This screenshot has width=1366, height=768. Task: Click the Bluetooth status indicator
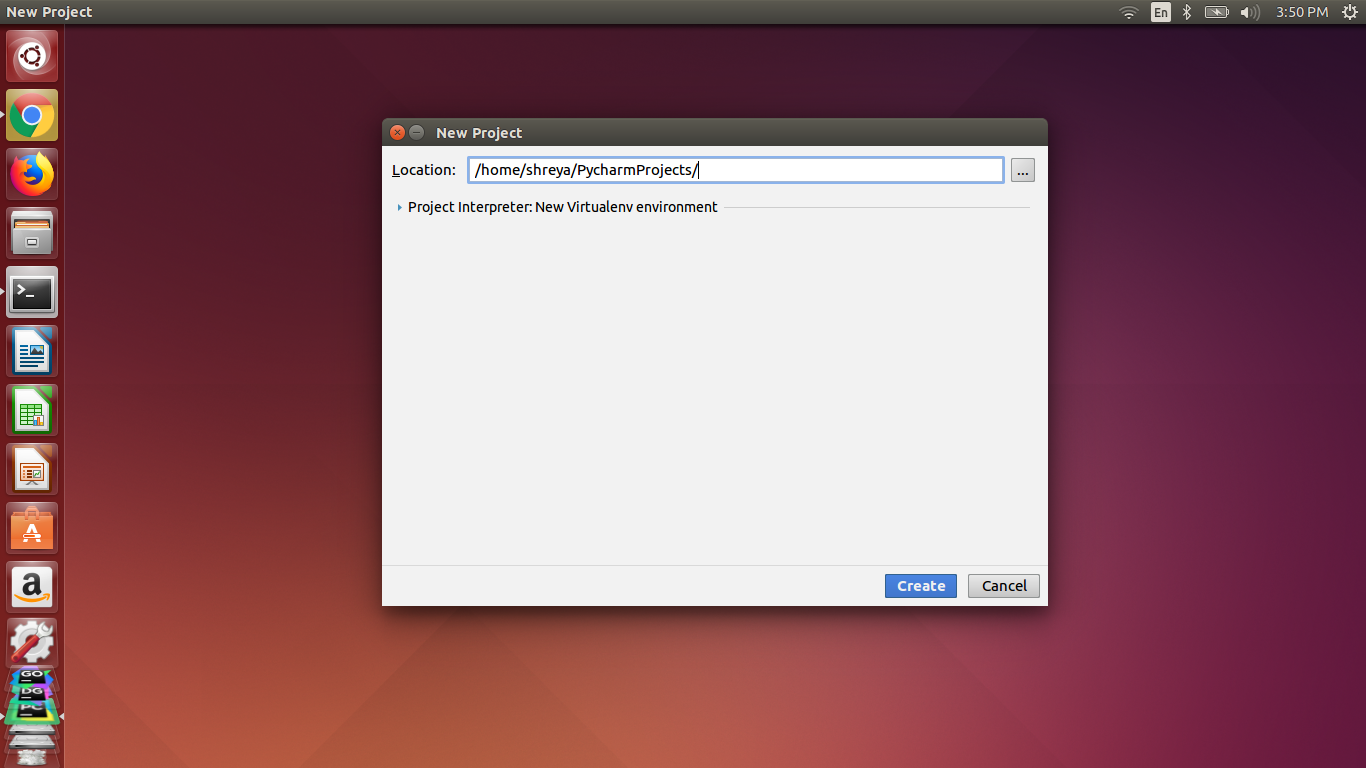(1186, 12)
